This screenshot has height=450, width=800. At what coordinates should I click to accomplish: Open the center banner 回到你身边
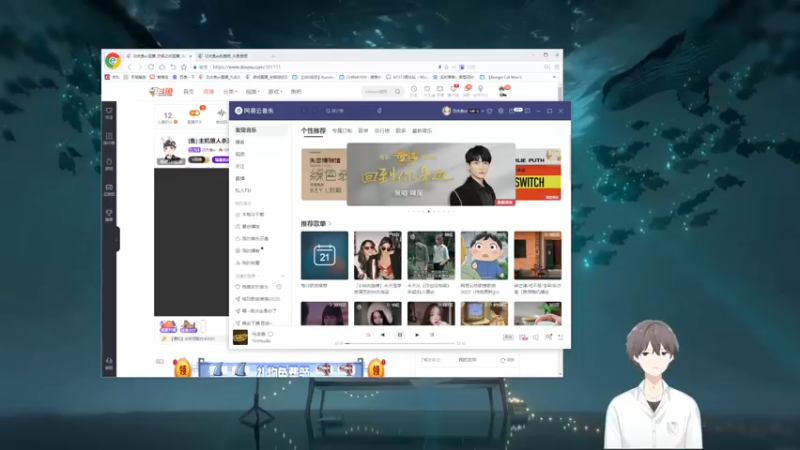[431, 174]
